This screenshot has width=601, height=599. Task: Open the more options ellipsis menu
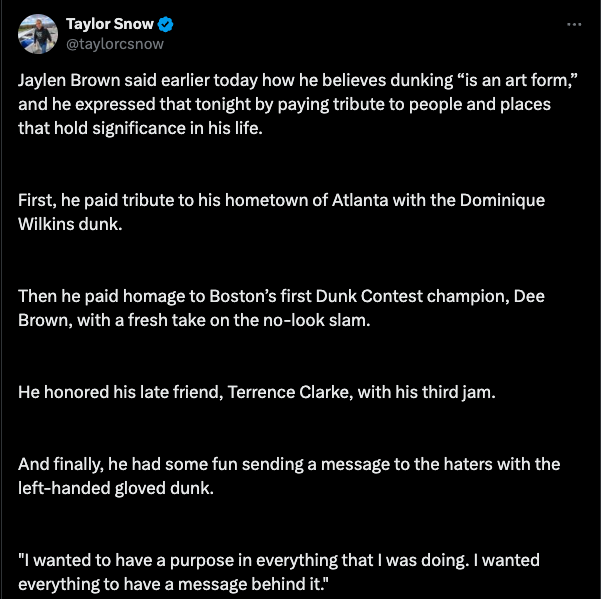pos(574,24)
